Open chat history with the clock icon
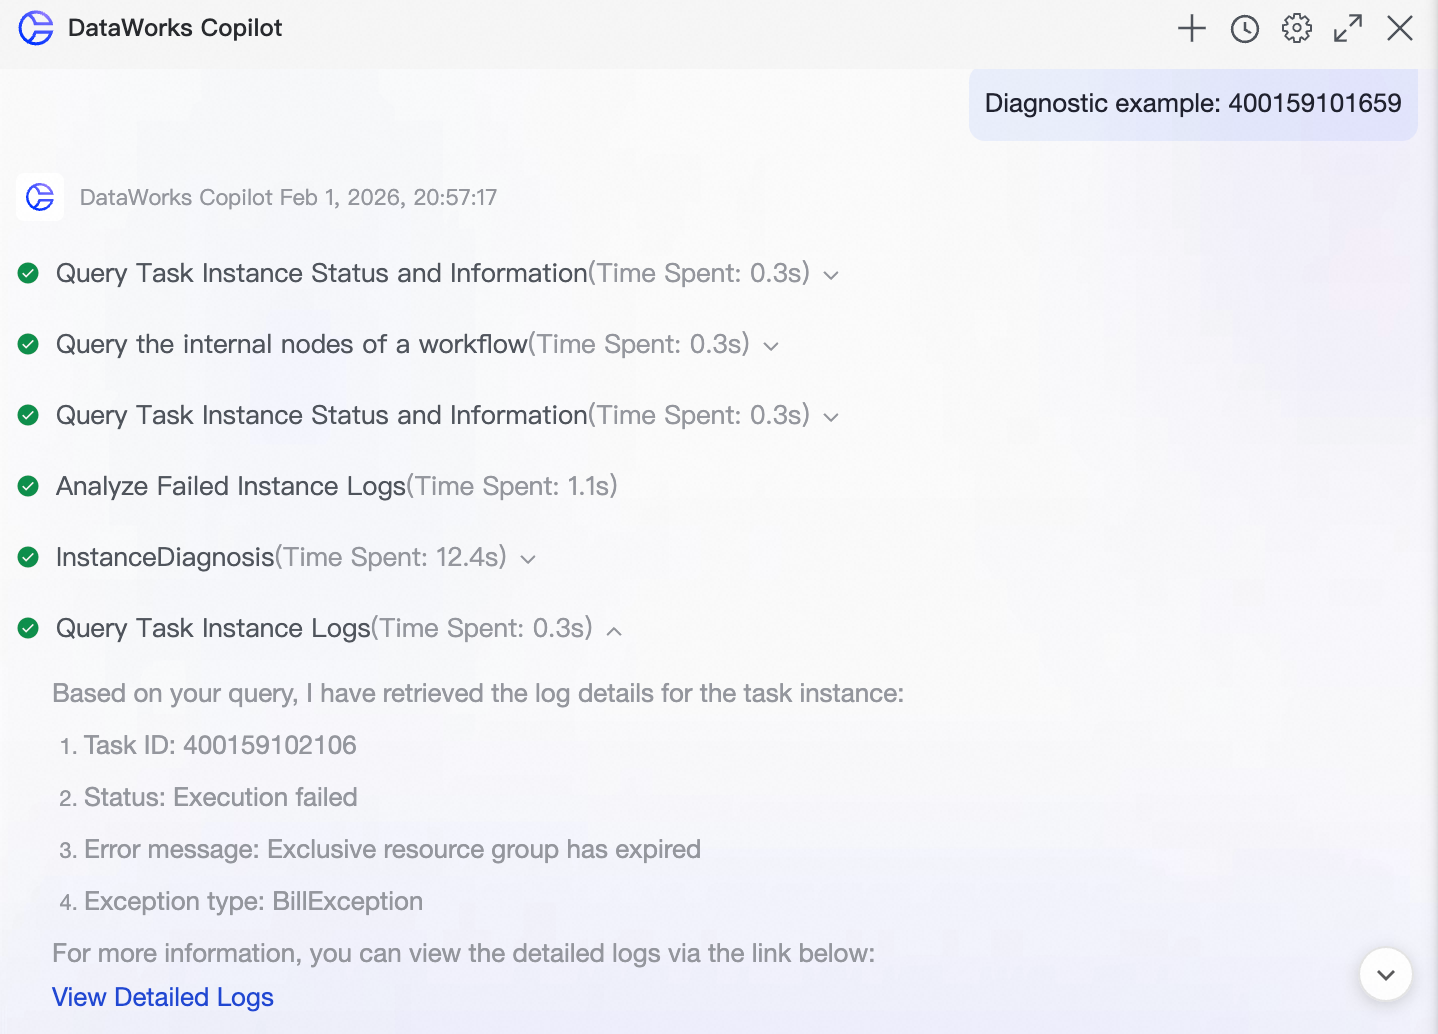 coord(1245,29)
